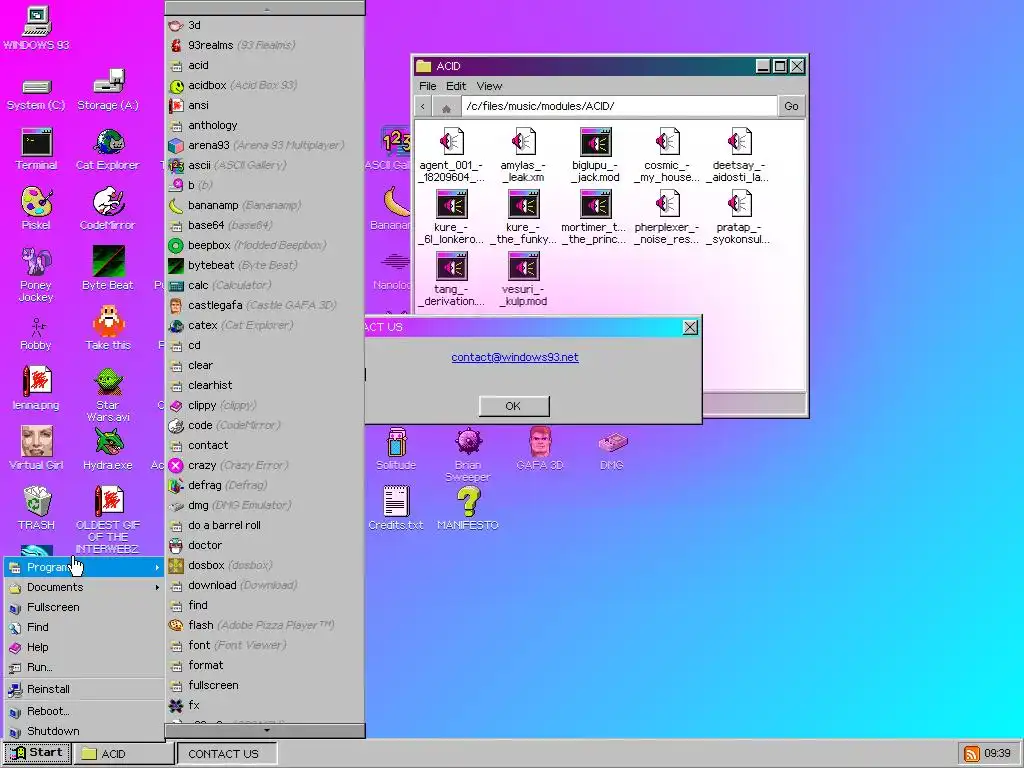Run Hydra.exe desktop icon
Viewport: 1024px width, 768px height.
point(108,448)
